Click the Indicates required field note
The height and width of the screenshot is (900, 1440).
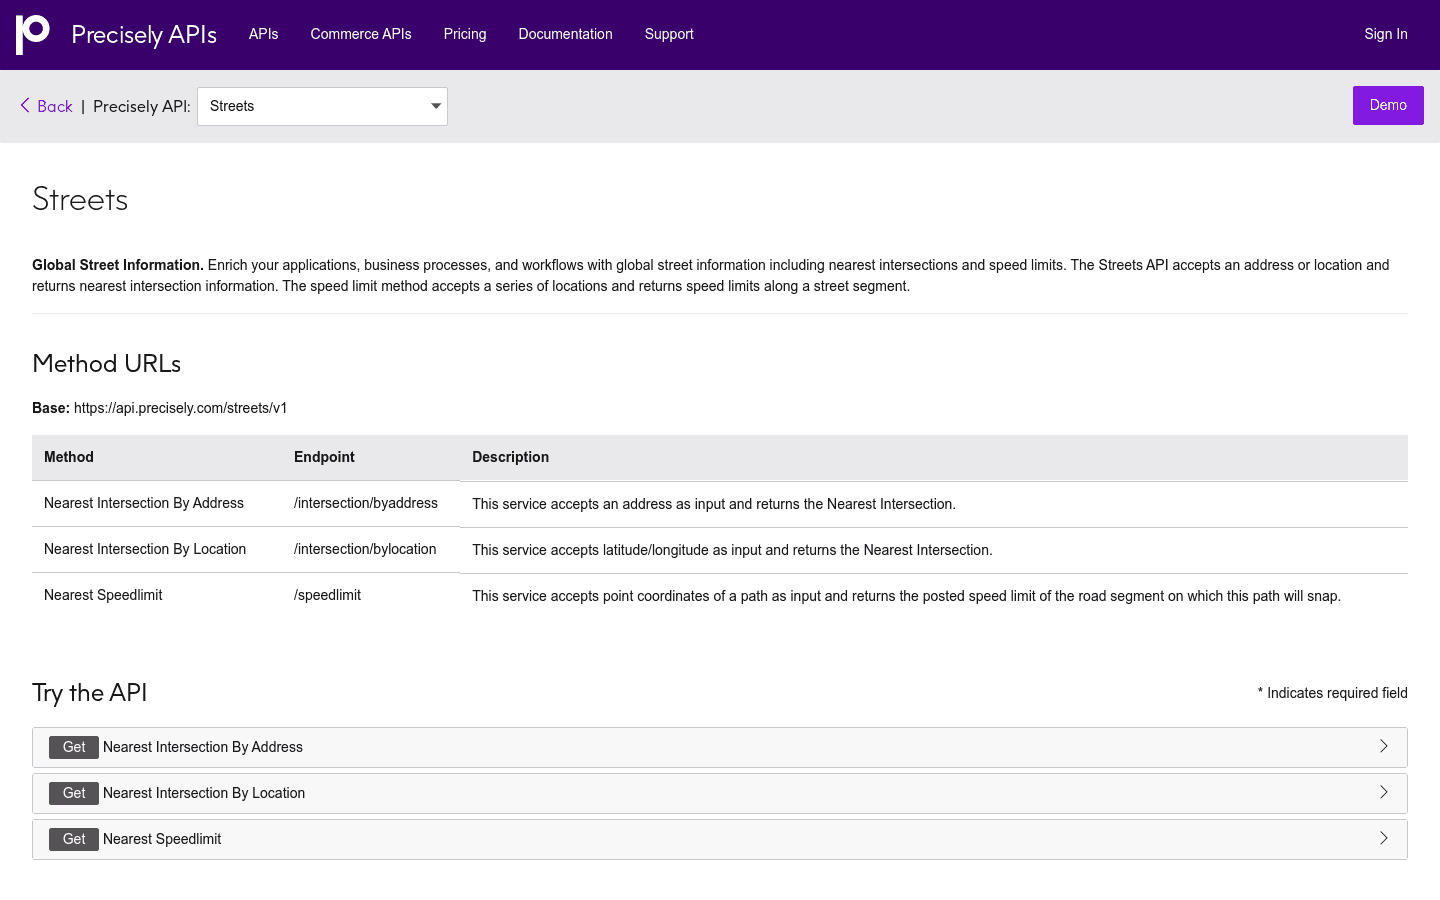tap(1332, 693)
